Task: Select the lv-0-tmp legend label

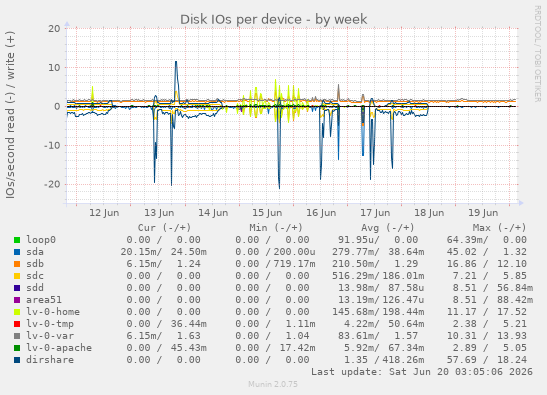Action: tap(50, 323)
